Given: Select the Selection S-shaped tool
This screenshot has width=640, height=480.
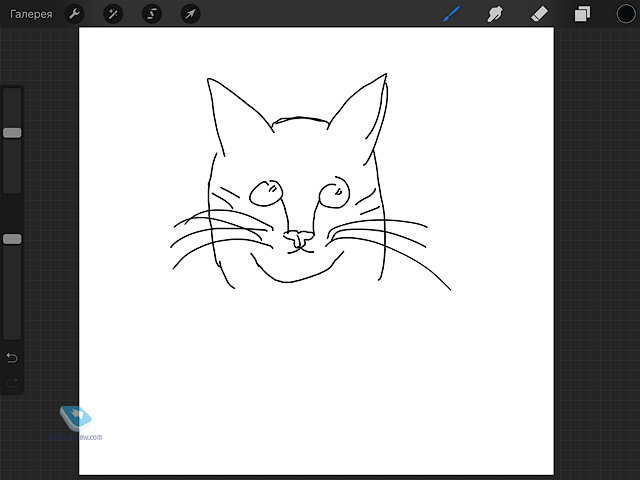Looking at the screenshot, I should click(x=152, y=14).
